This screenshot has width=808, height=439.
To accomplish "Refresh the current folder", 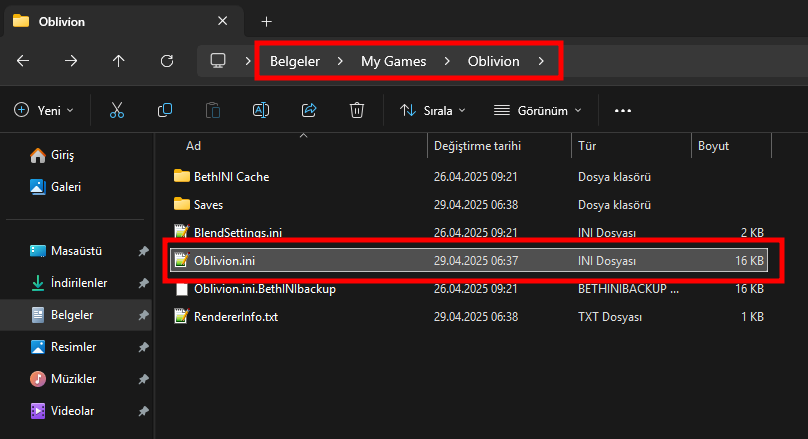I will (x=167, y=61).
